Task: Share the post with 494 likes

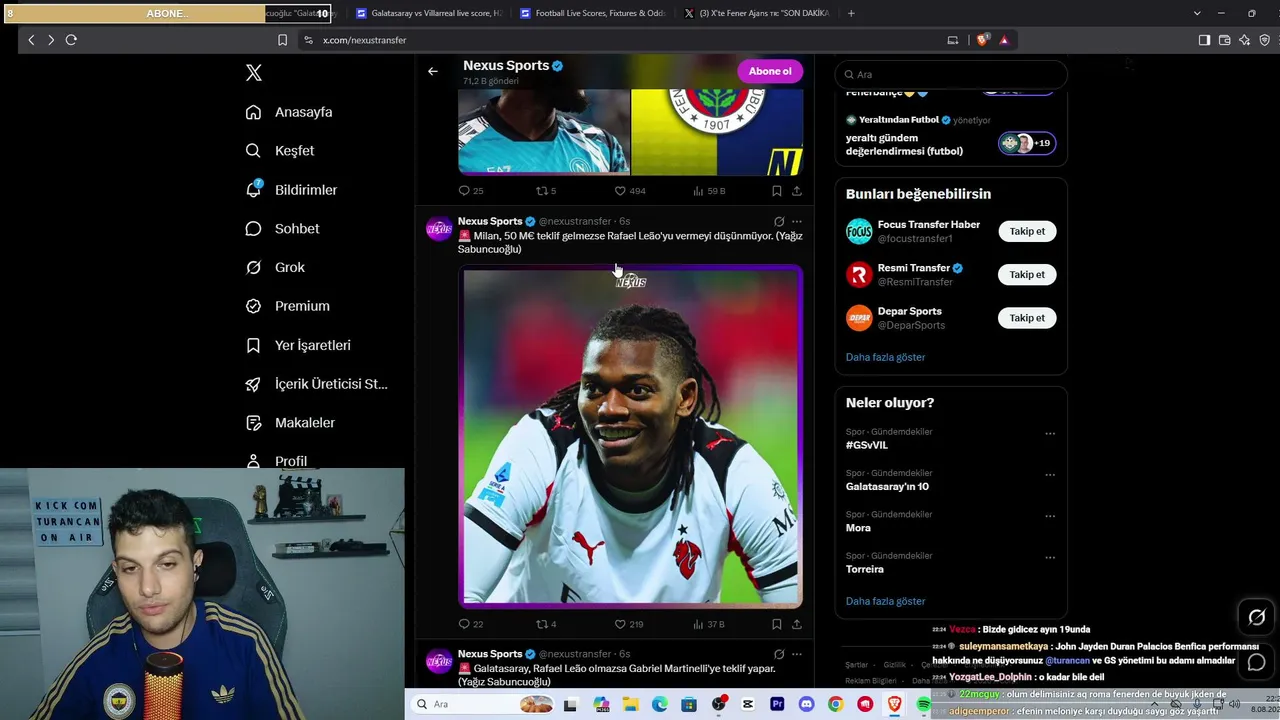Action: point(797,191)
